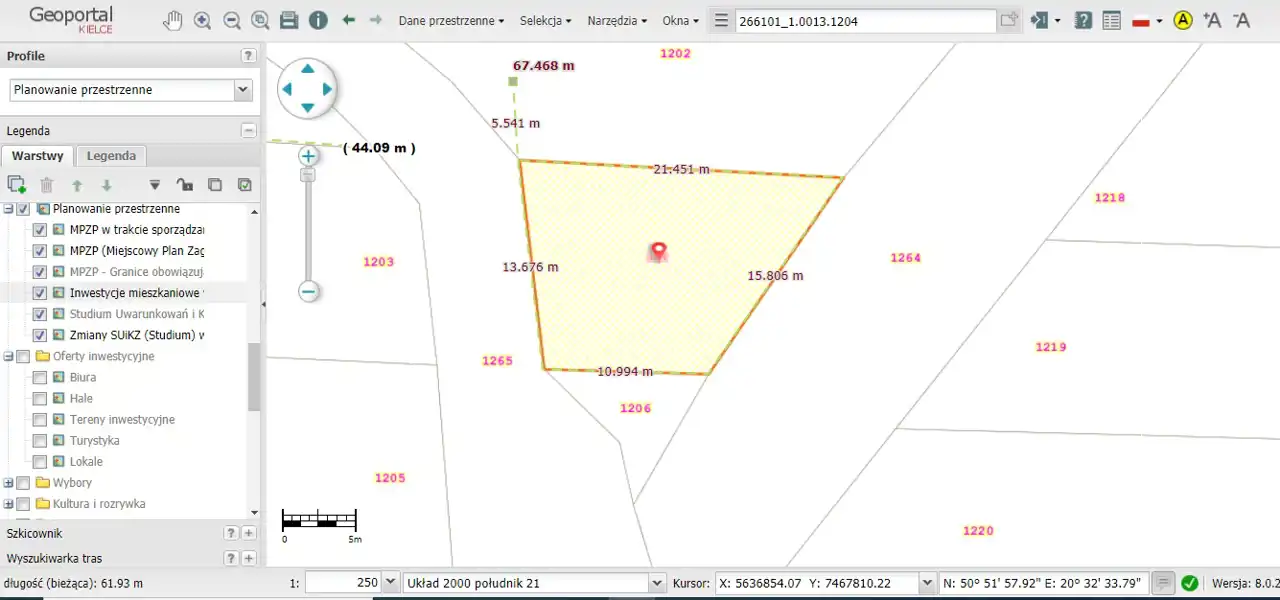Open the help question mark icon
Viewport: 1280px width, 600px height.
[x=1082, y=20]
